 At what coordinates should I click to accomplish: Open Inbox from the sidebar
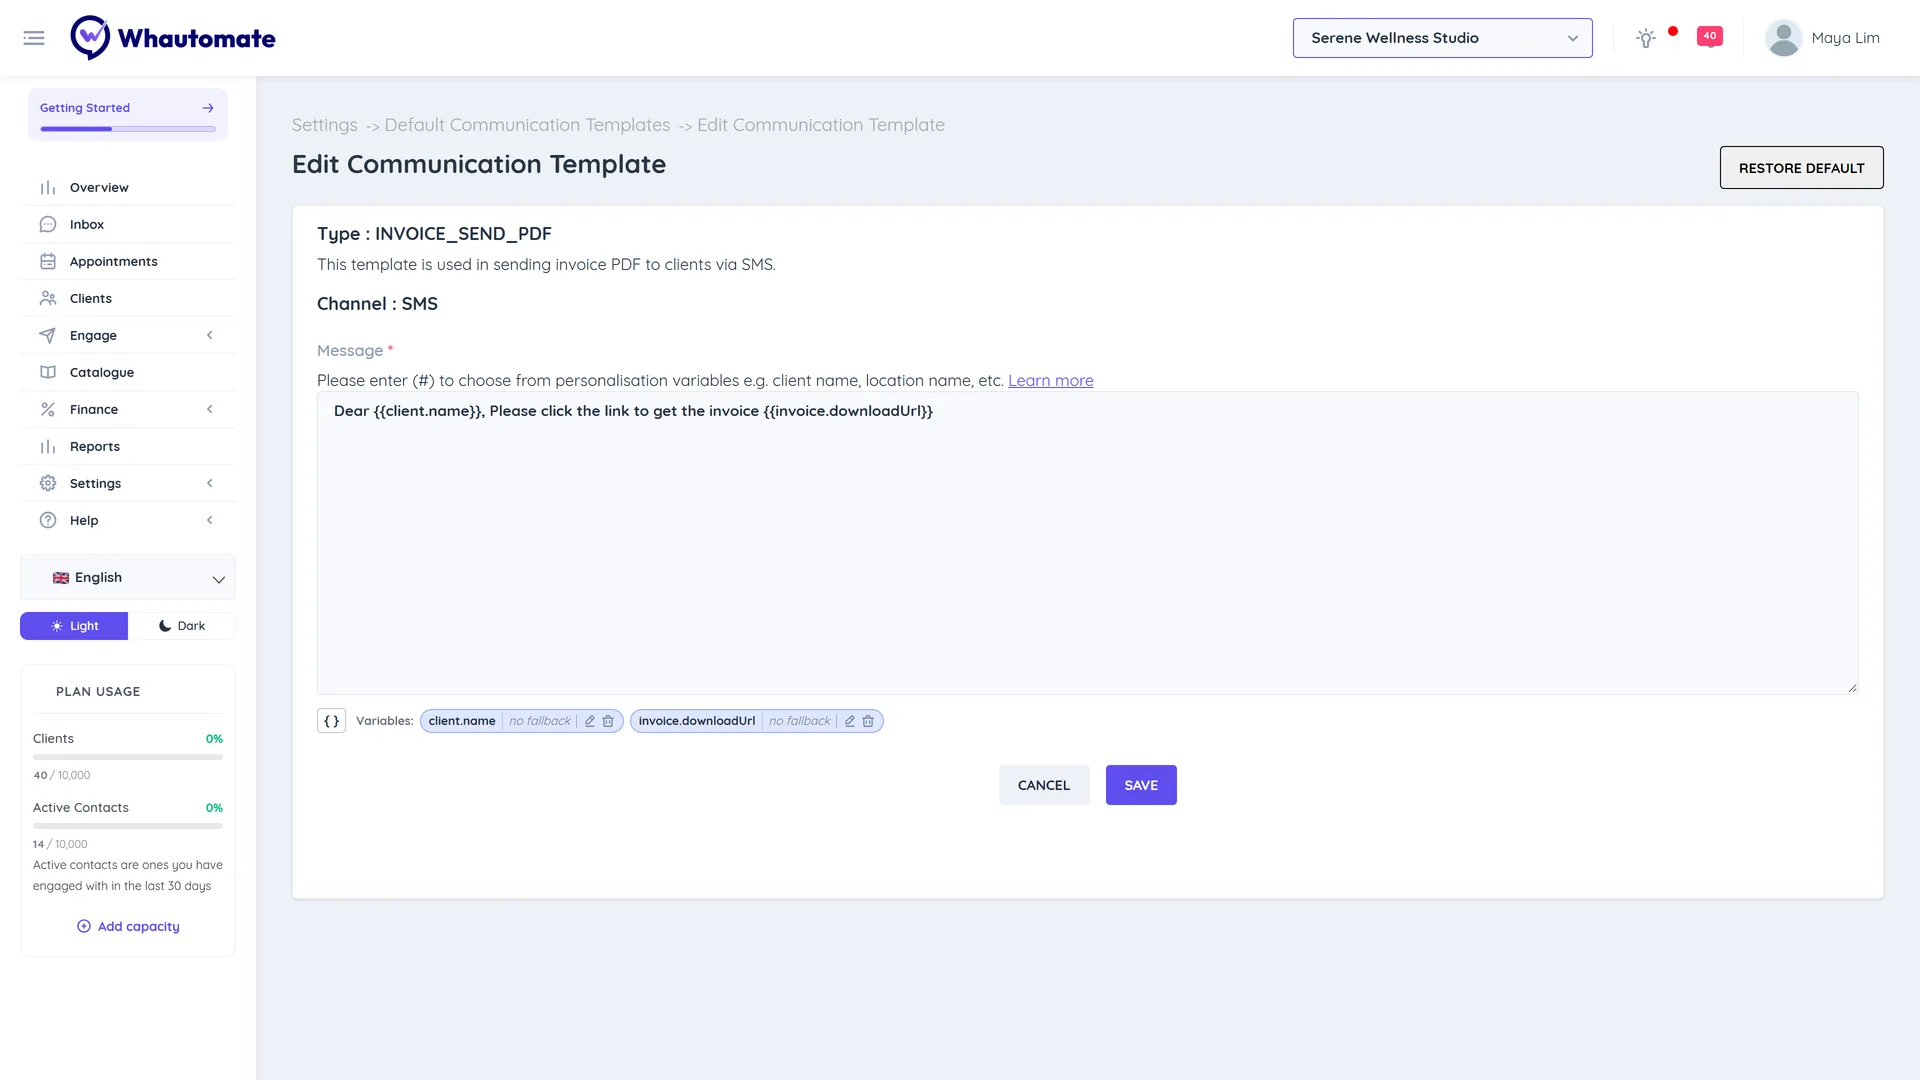pos(128,224)
